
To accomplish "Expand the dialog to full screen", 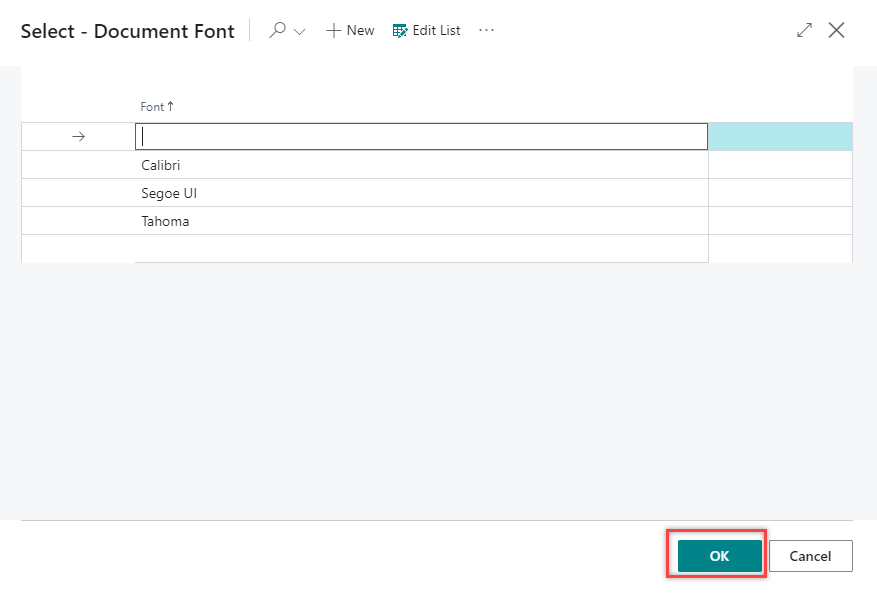I will pyautogui.click(x=804, y=30).
